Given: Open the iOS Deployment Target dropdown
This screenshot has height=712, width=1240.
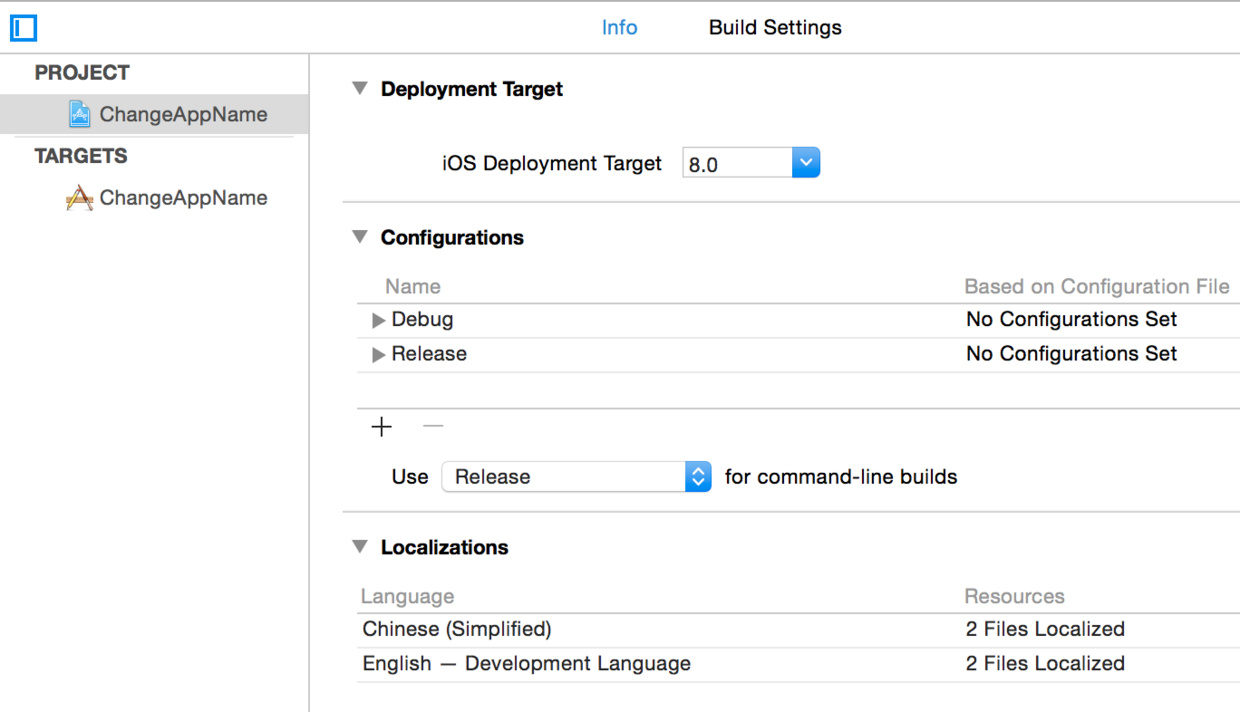Looking at the screenshot, I should pos(805,163).
